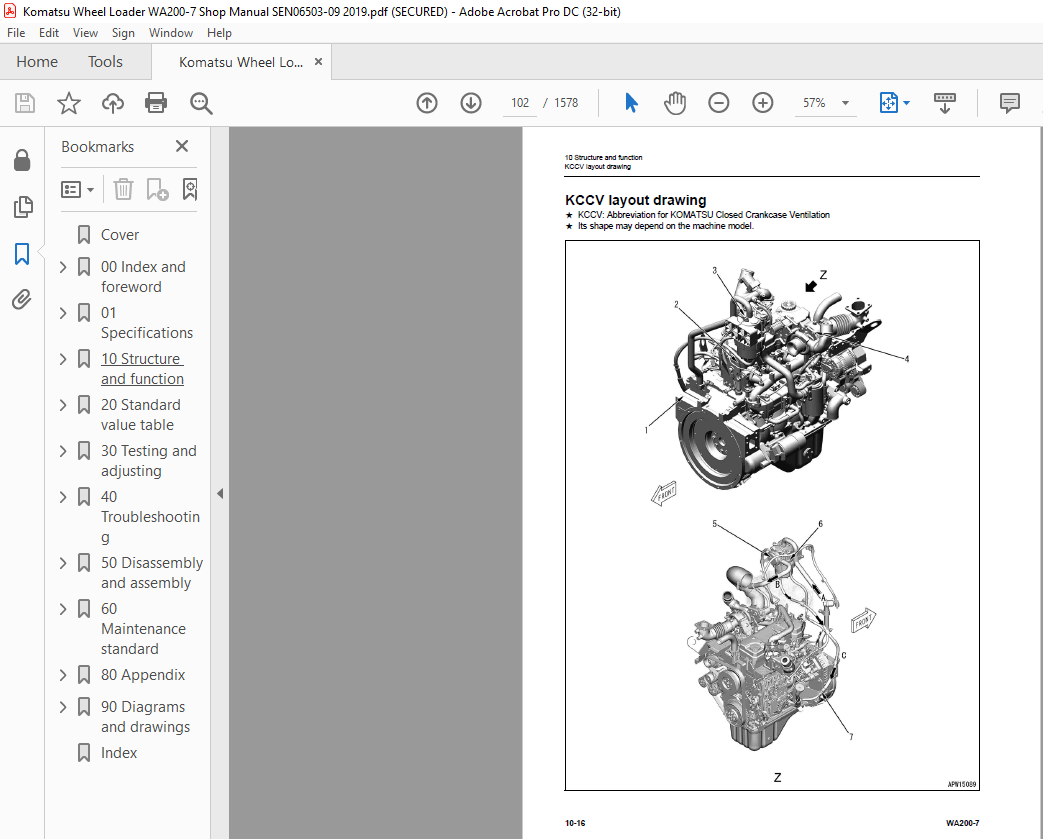Open the File menu
Screen dimensions: 1043x839
coord(16,33)
